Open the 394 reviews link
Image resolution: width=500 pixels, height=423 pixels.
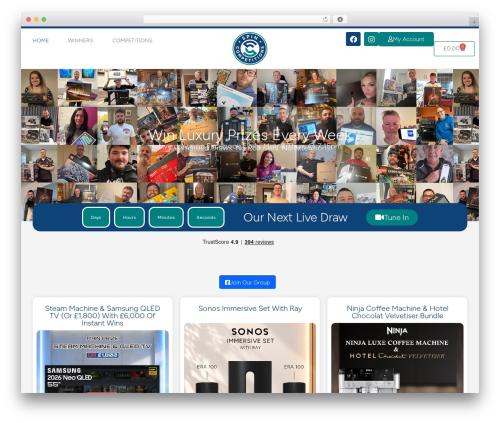click(x=259, y=242)
